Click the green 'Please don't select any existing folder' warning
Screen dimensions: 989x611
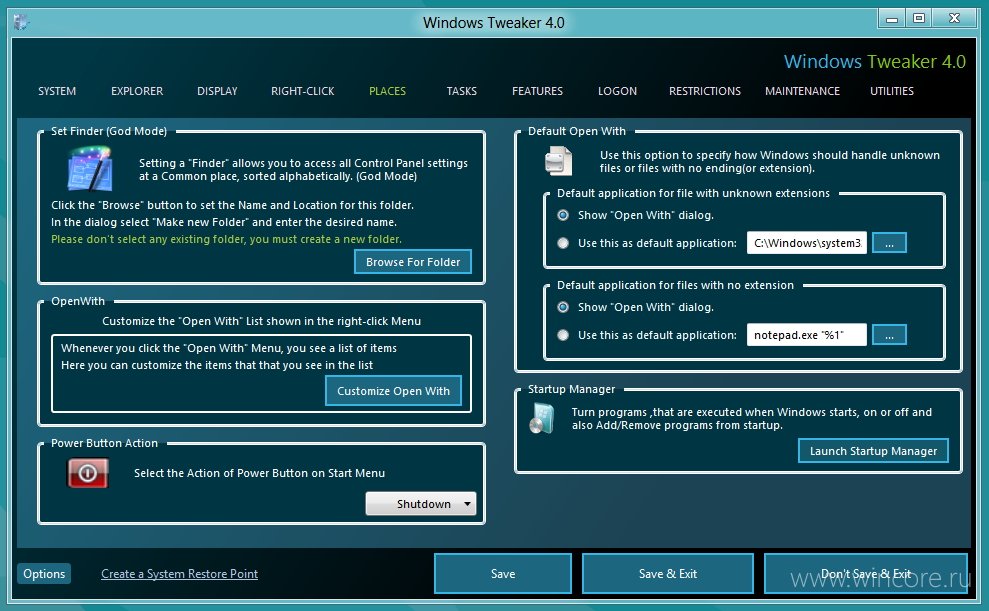pos(226,239)
